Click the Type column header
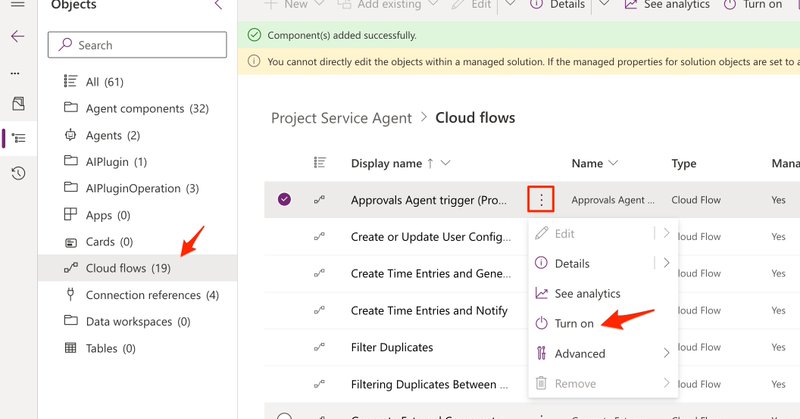800x419 pixels. [x=684, y=163]
